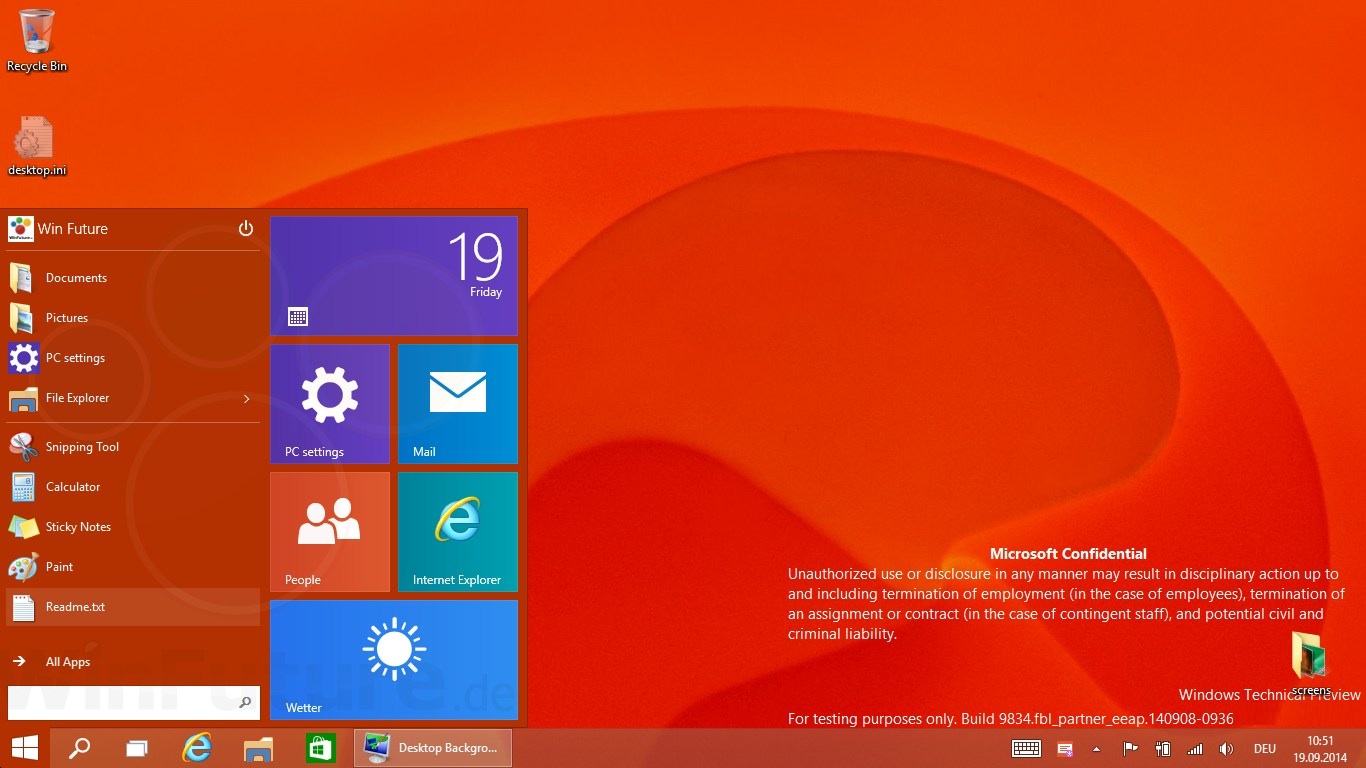Open the Mail tile
The height and width of the screenshot is (768, 1366).
pos(458,404)
